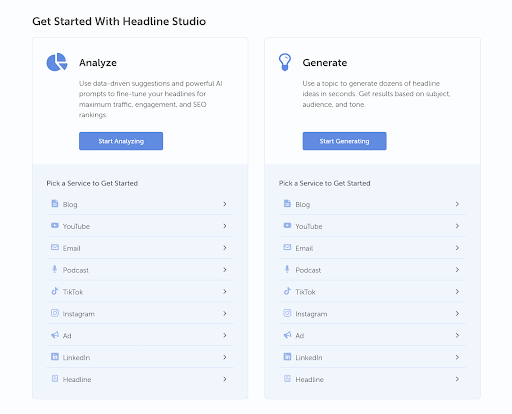Click Headline icon in Generate list

pos(287,379)
